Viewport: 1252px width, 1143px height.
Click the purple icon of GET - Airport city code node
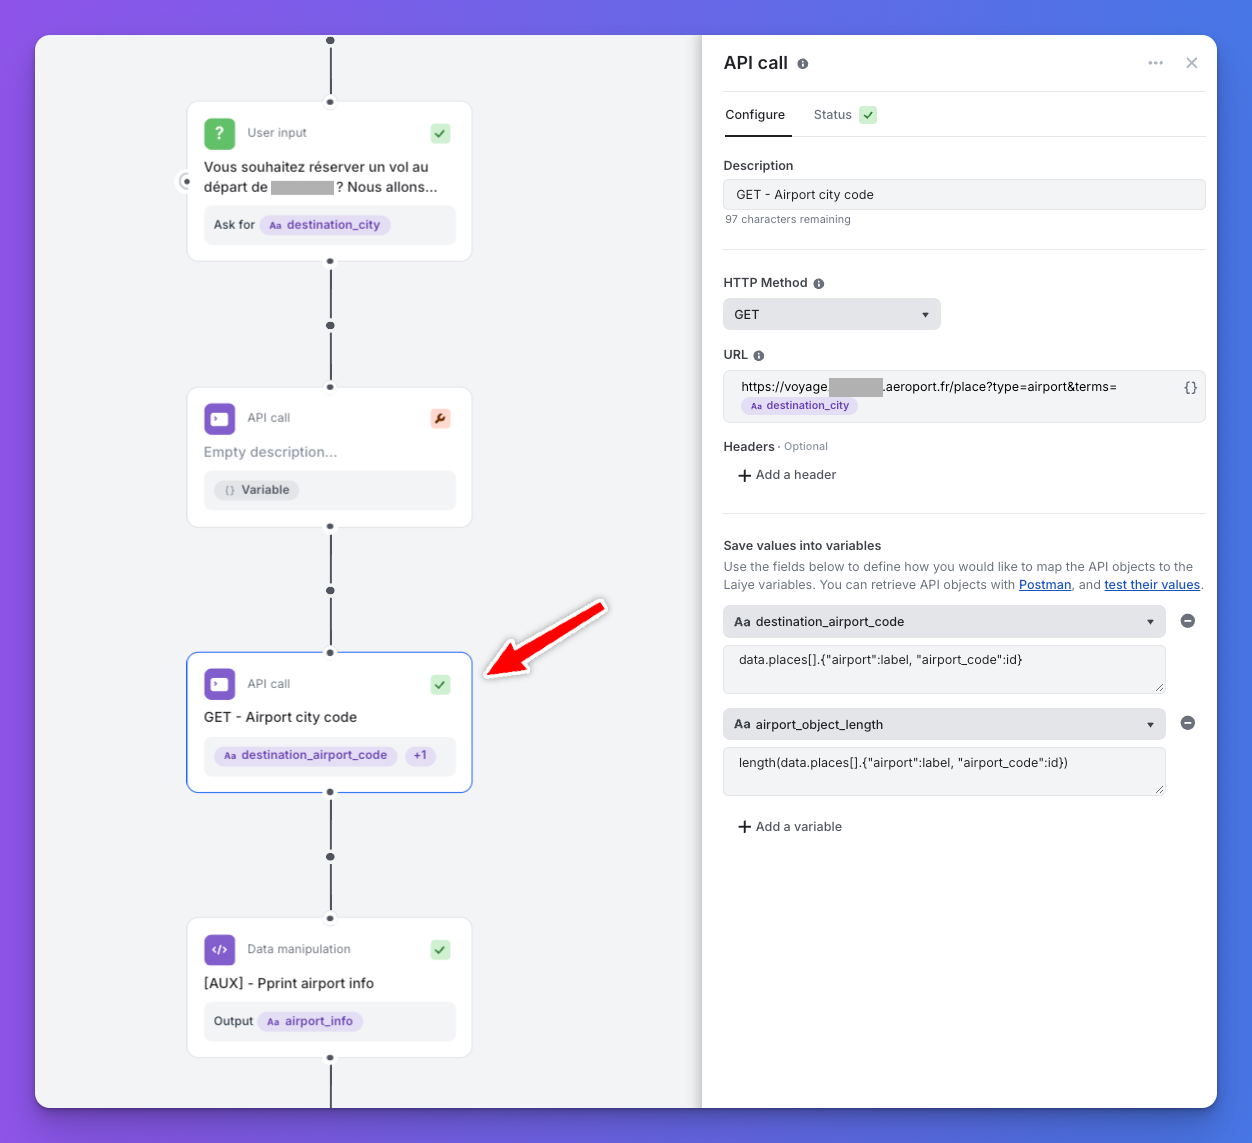(x=220, y=684)
